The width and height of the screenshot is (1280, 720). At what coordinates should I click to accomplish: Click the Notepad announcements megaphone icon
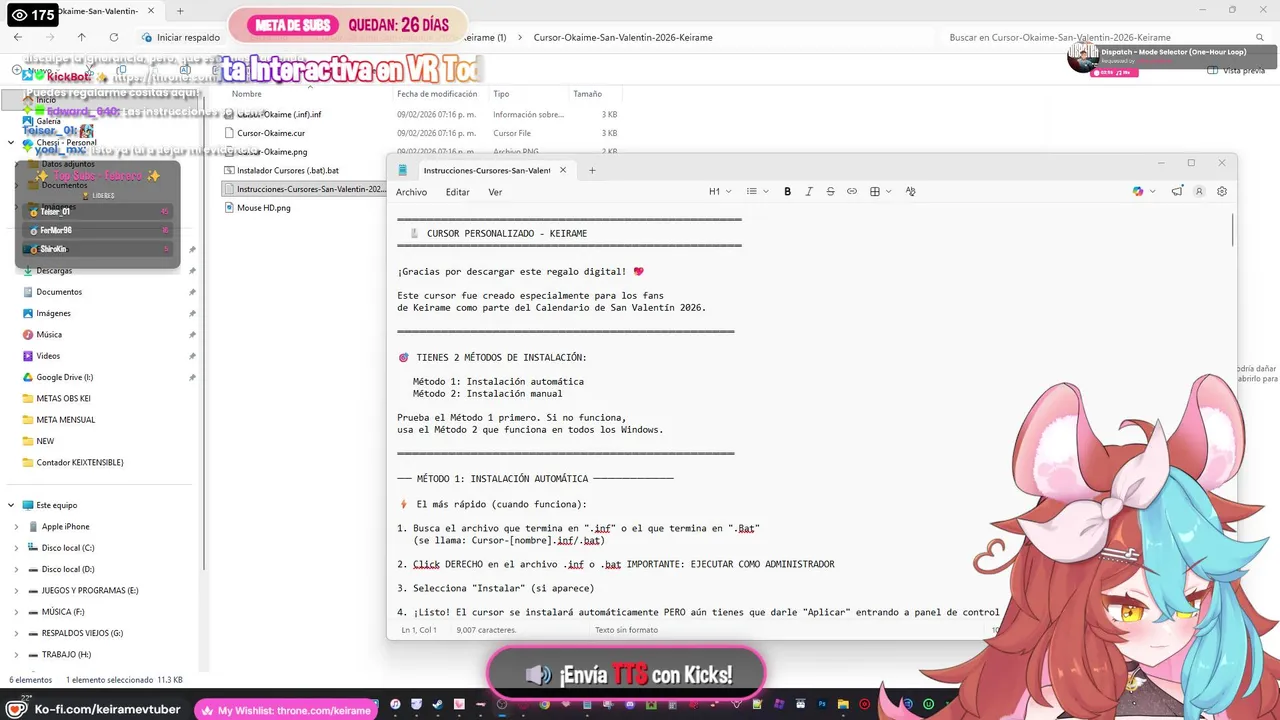pos(1177,191)
